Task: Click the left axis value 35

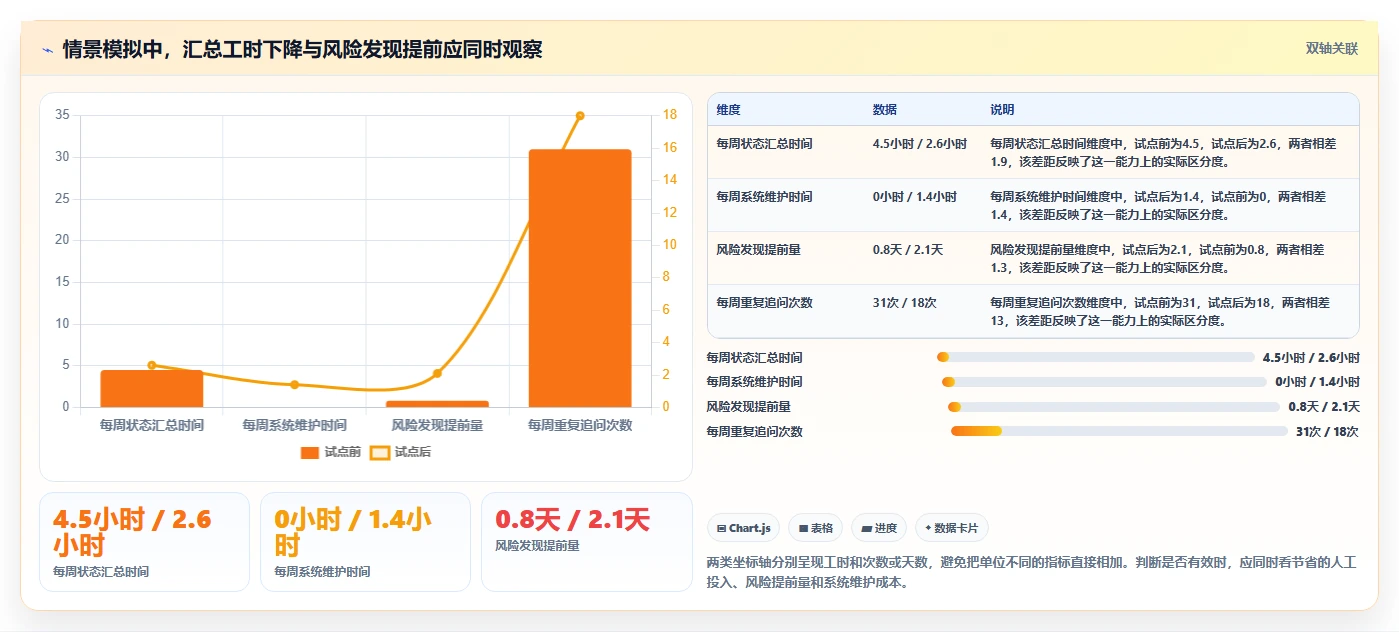Action: (62, 115)
